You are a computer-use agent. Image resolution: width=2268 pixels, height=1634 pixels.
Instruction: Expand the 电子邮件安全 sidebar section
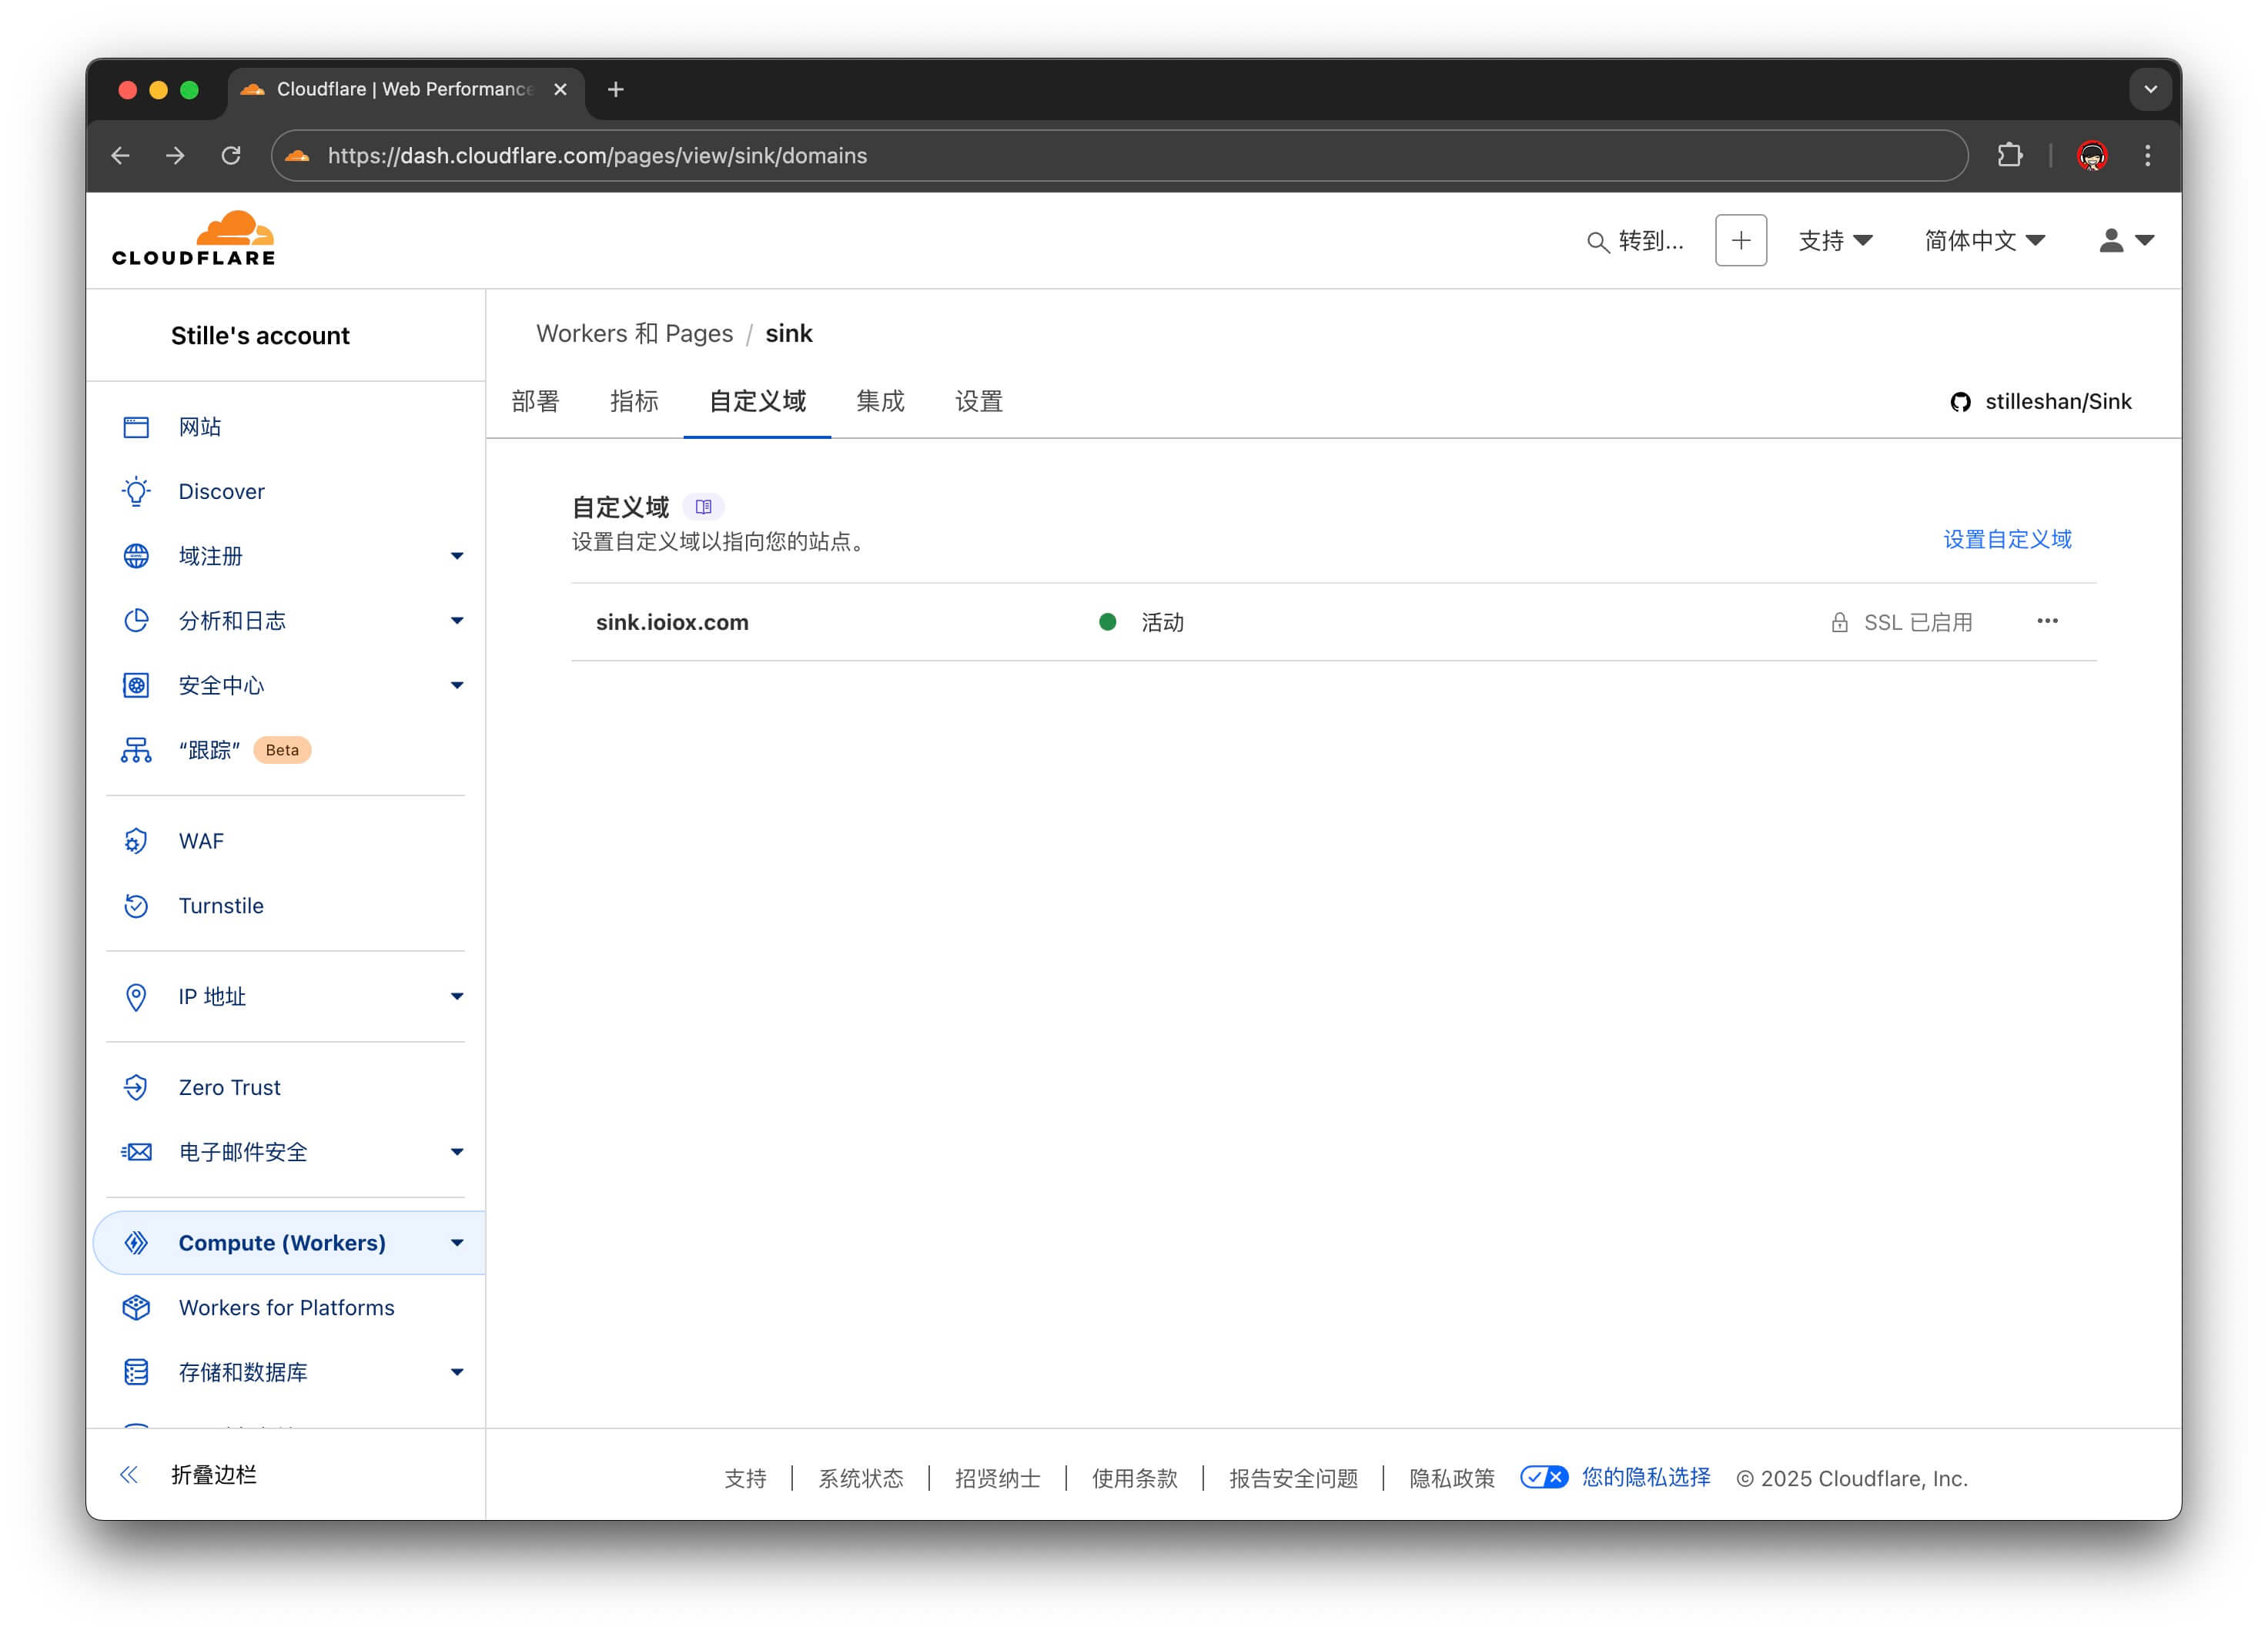(x=457, y=1152)
